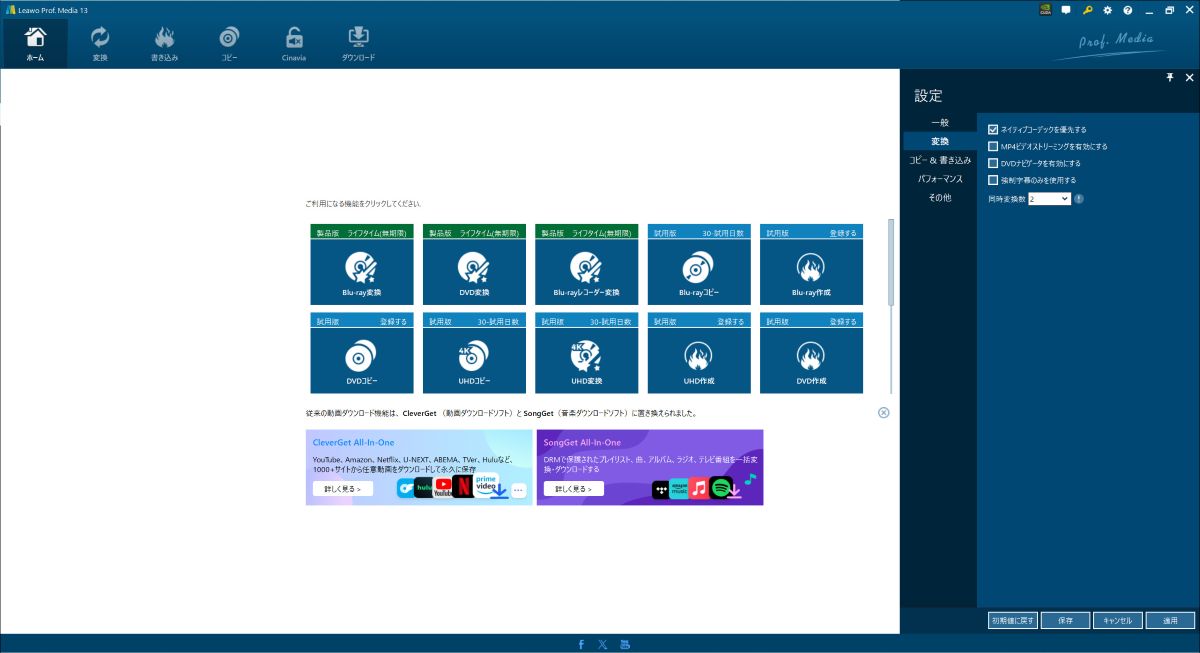Click 詳しく見る in CleverGet banner
This screenshot has width=1200, height=653.
pos(343,489)
